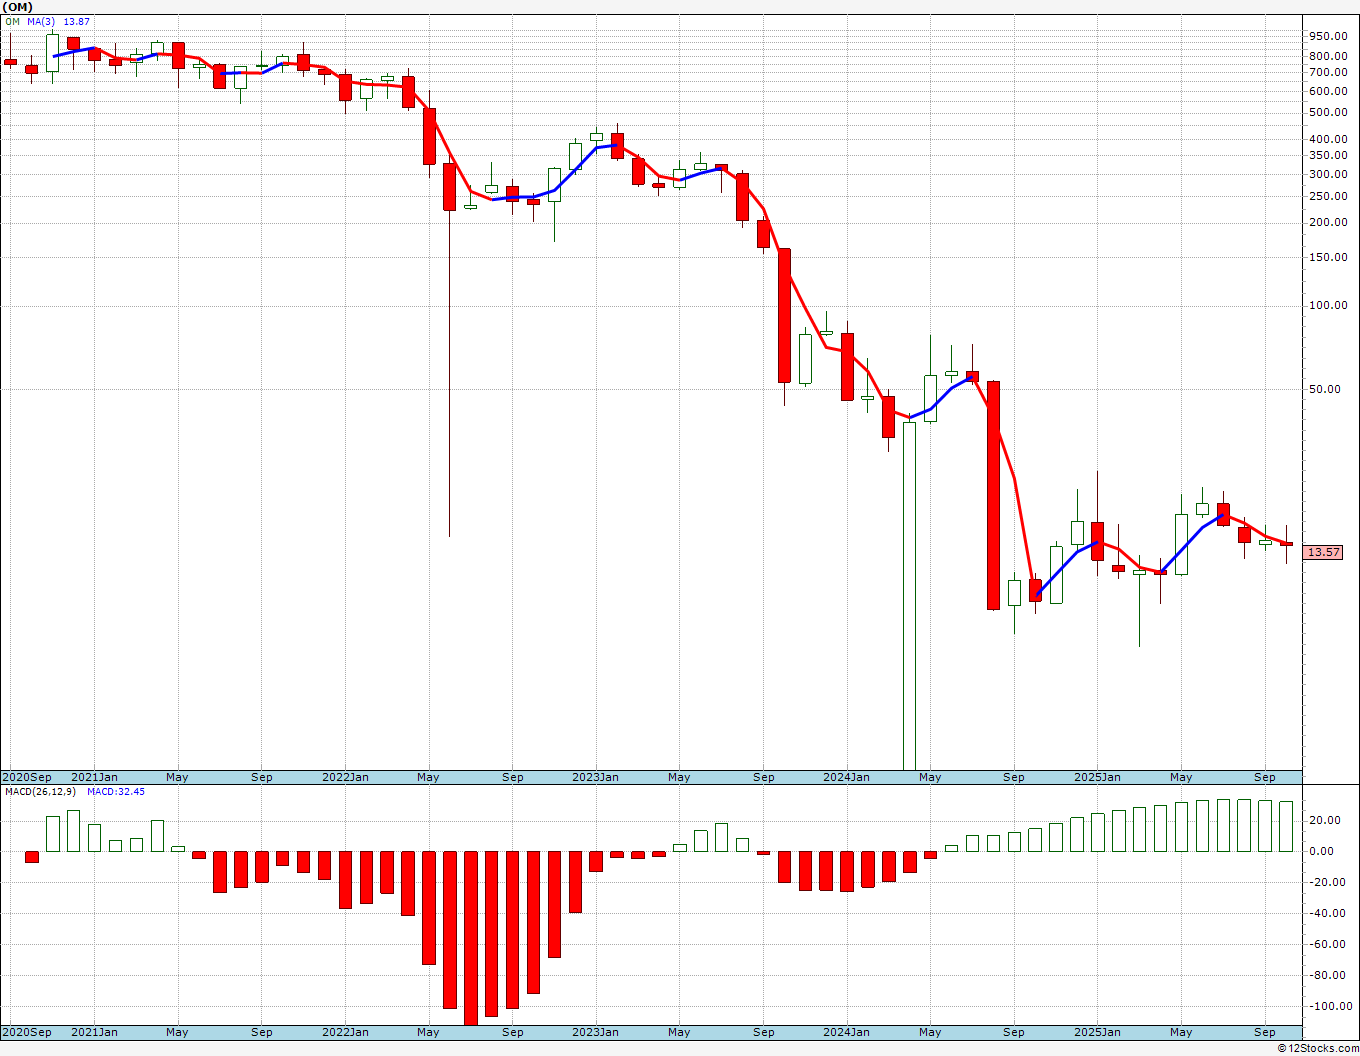Click the 500.00 price axis label

tap(1328, 113)
